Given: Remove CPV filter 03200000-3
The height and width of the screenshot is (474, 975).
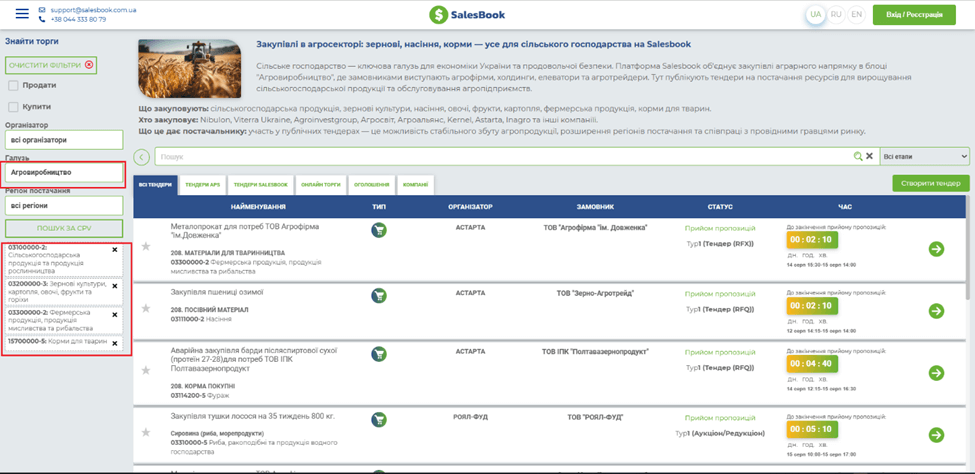Looking at the screenshot, I should pyautogui.click(x=114, y=286).
